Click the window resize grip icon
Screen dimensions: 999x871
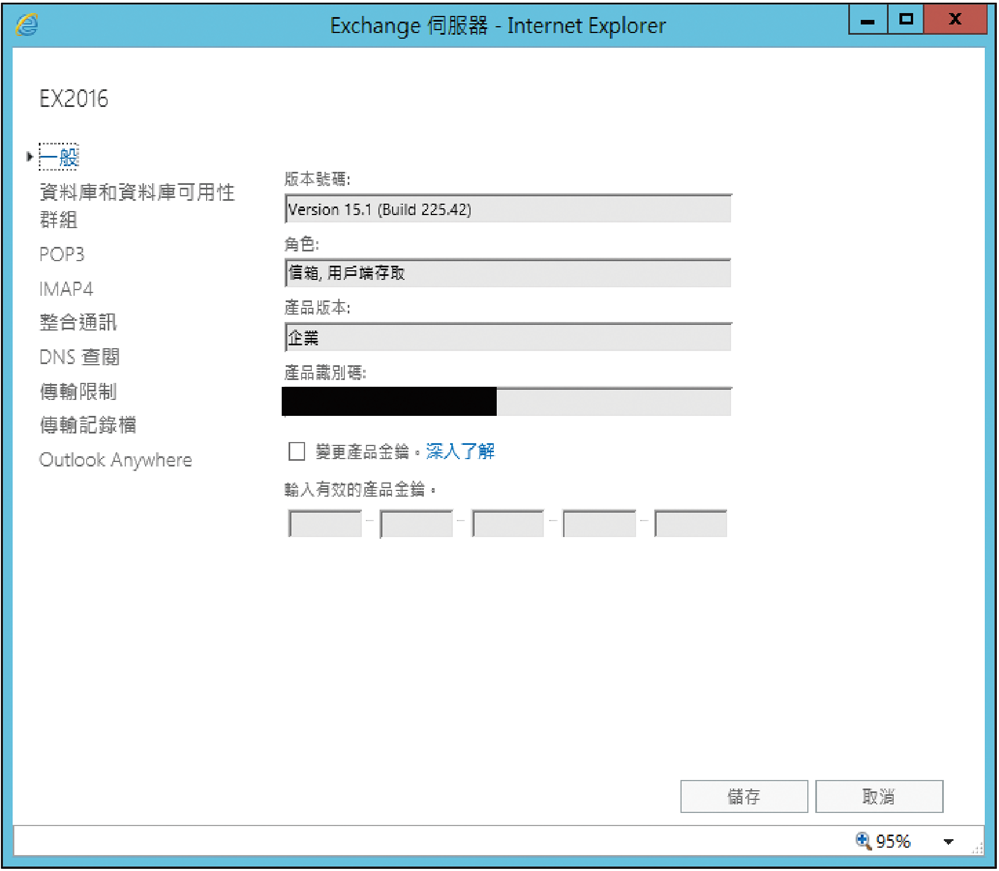(x=978, y=849)
